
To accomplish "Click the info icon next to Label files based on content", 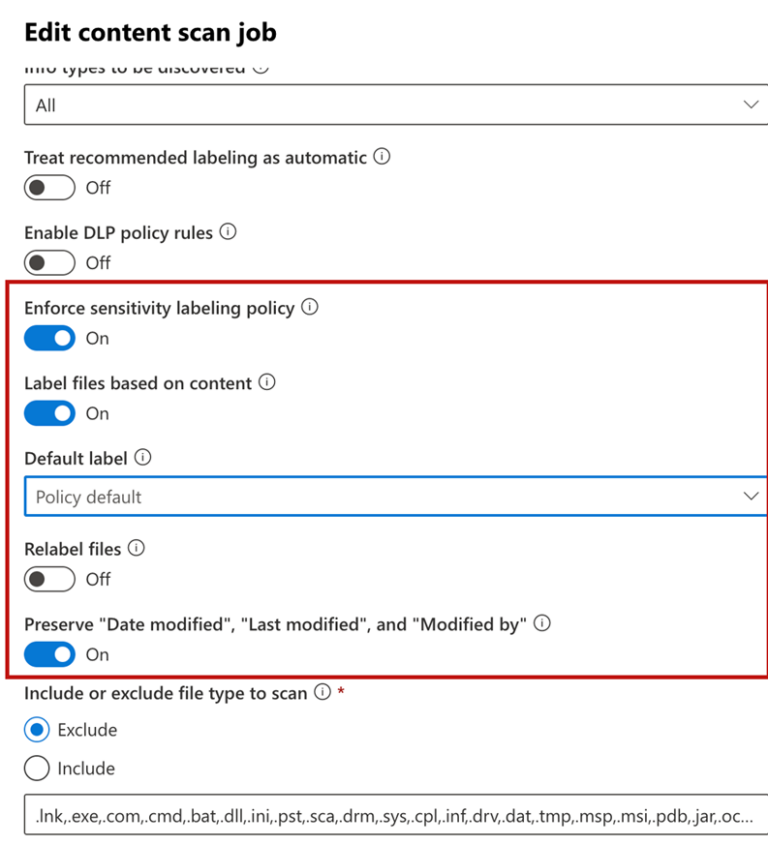I will (268, 382).
